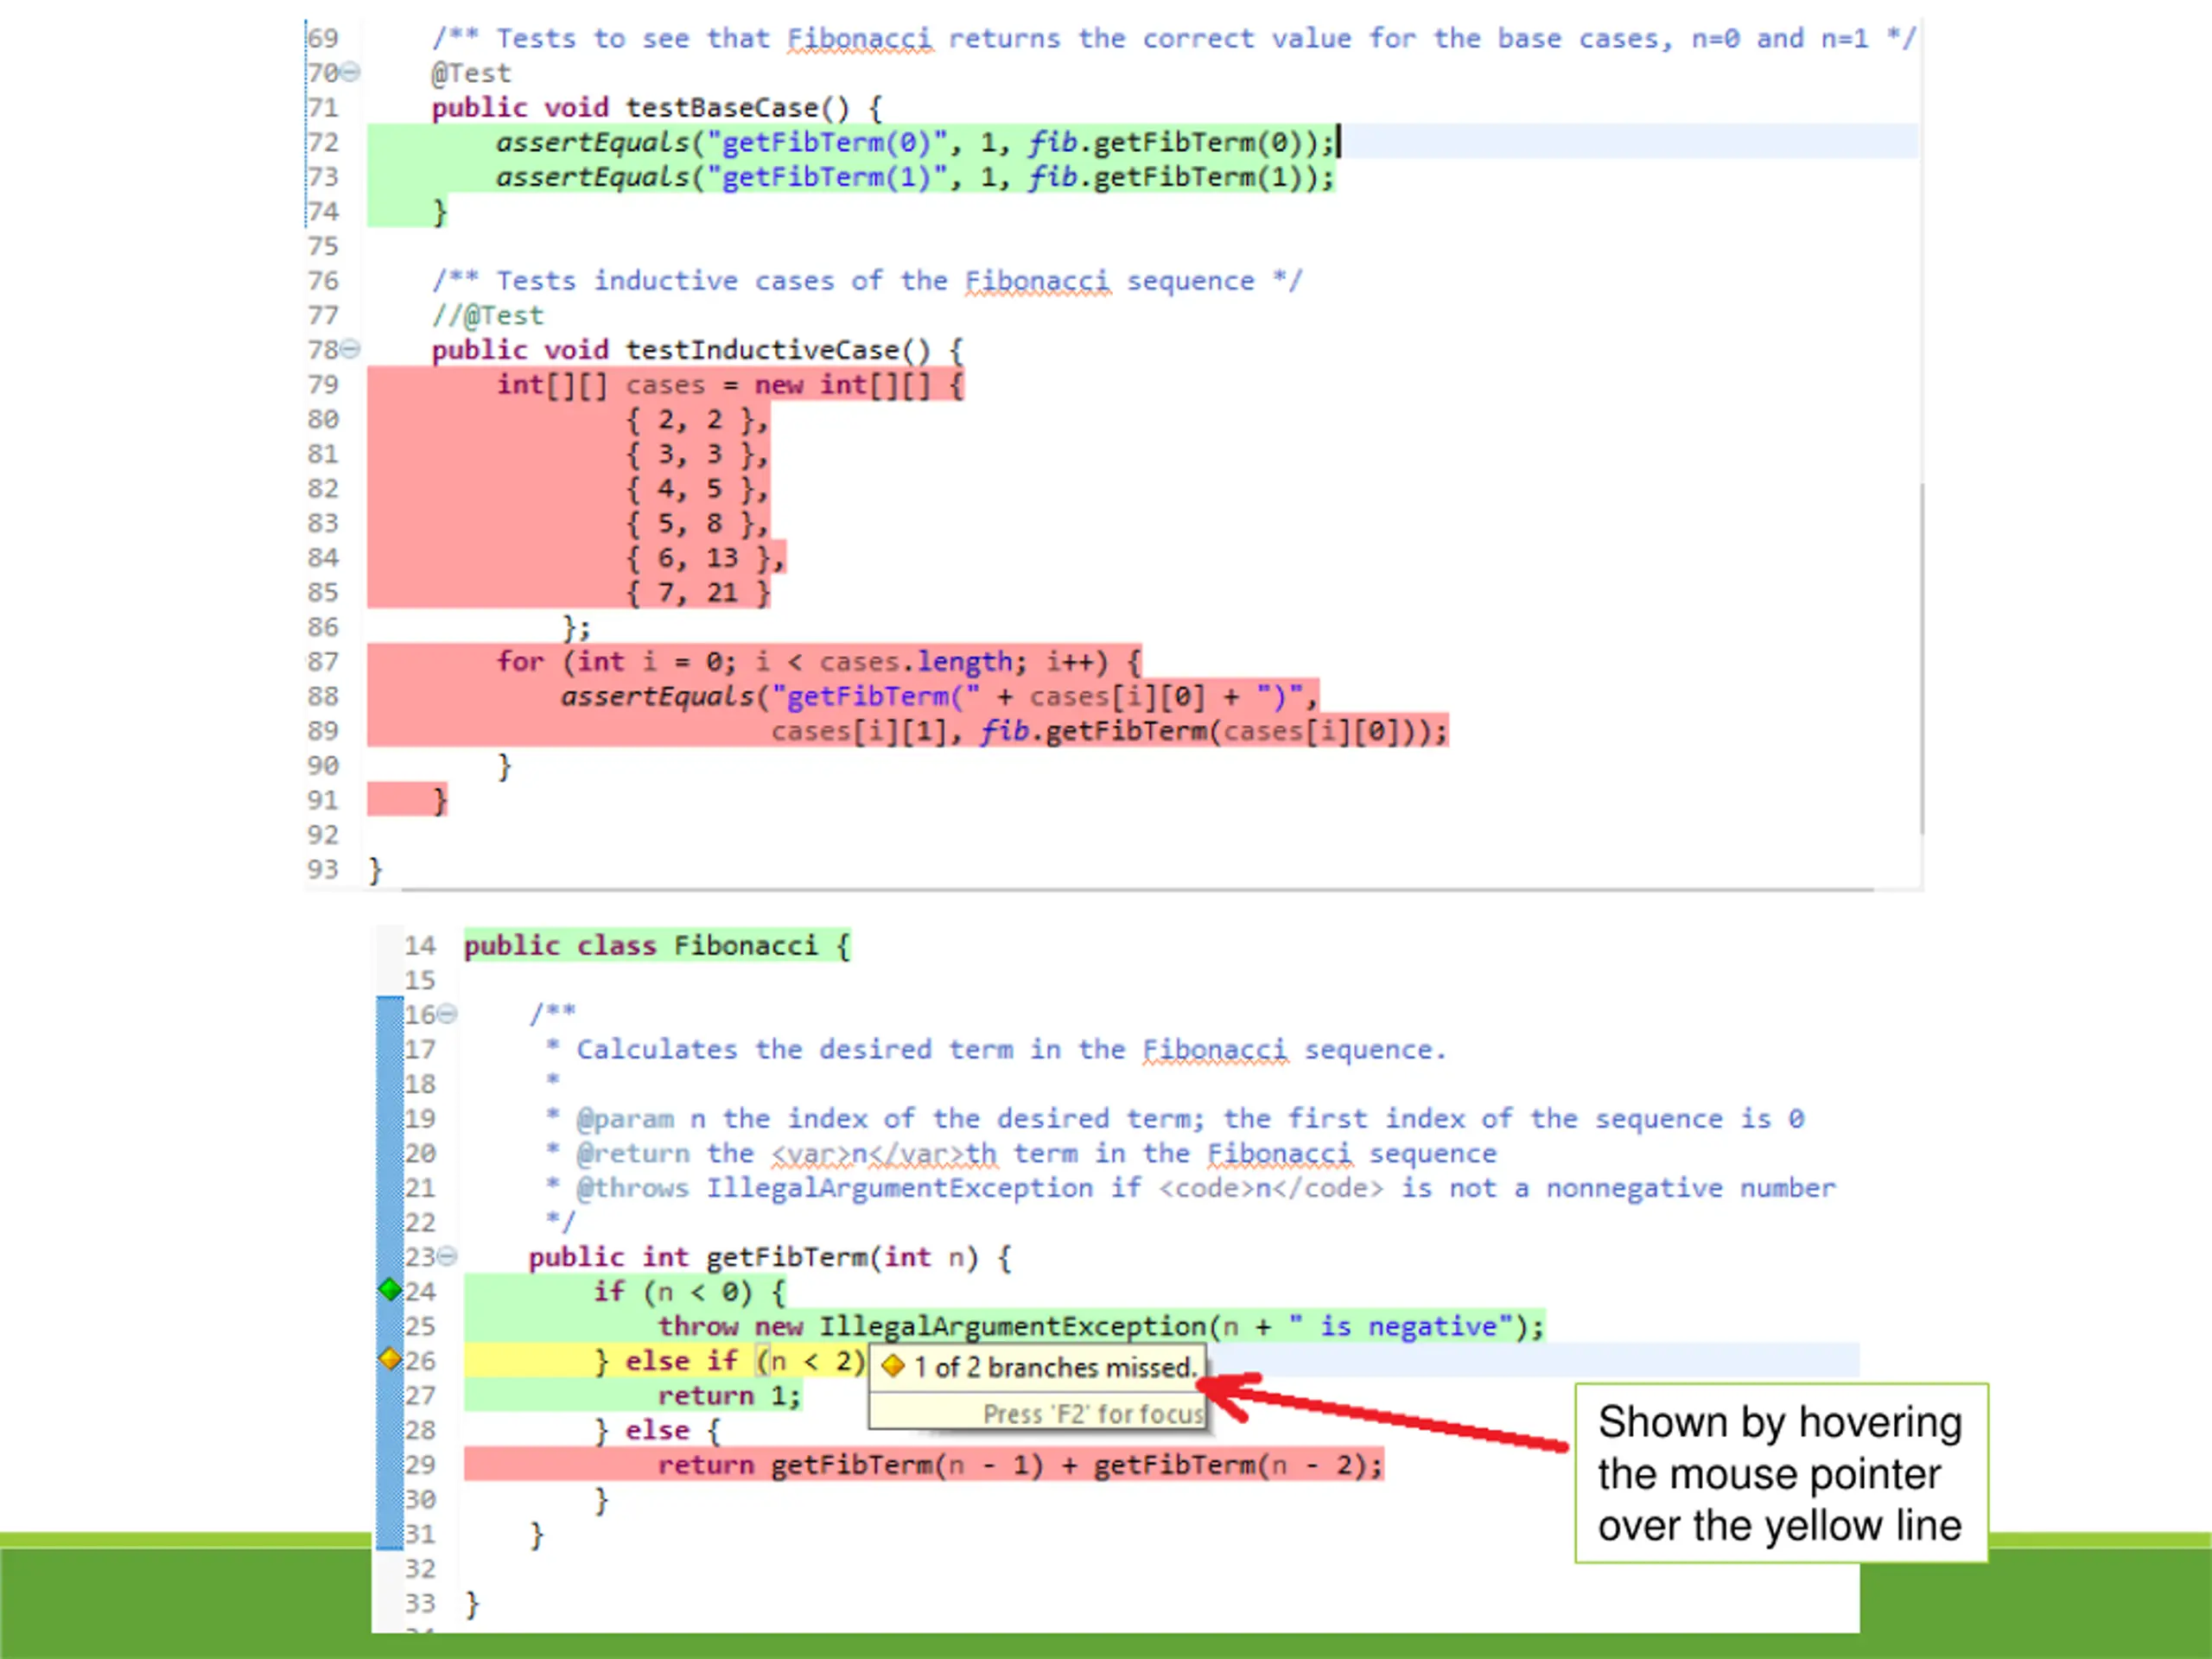Click the "if (n < 0) {" line
The height and width of the screenshot is (1659, 2212).
(x=689, y=1291)
